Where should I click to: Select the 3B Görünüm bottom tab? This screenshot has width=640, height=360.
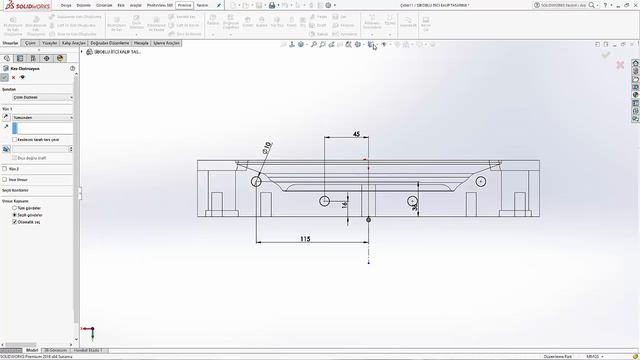pyautogui.click(x=55, y=350)
